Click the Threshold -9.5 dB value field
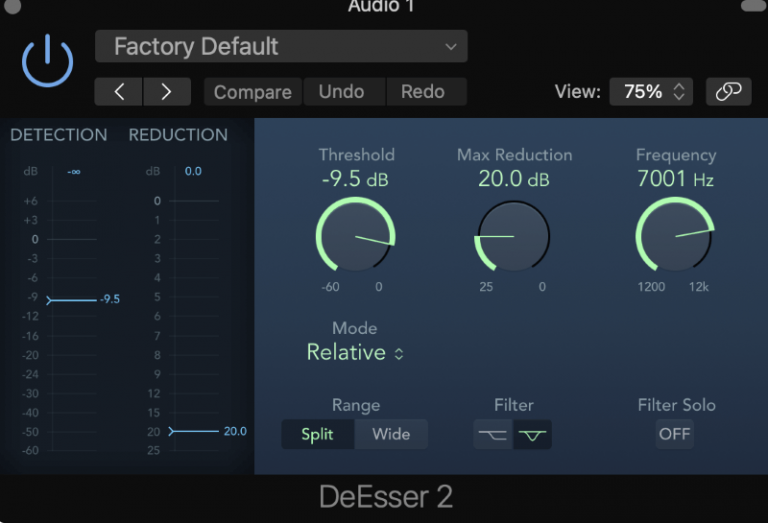Viewport: 768px width, 523px height. coord(355,179)
